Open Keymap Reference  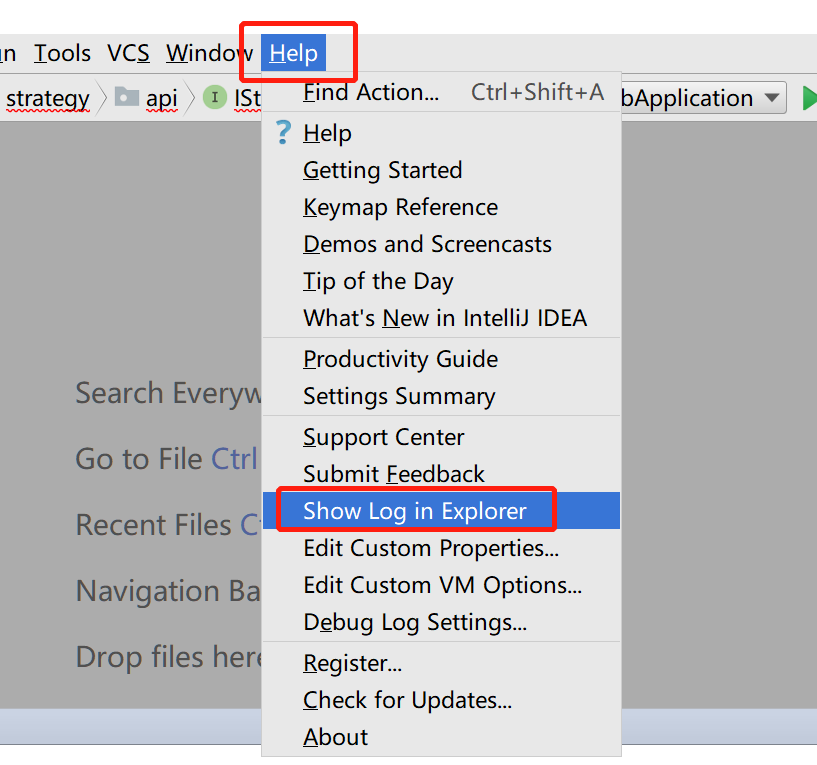point(400,207)
